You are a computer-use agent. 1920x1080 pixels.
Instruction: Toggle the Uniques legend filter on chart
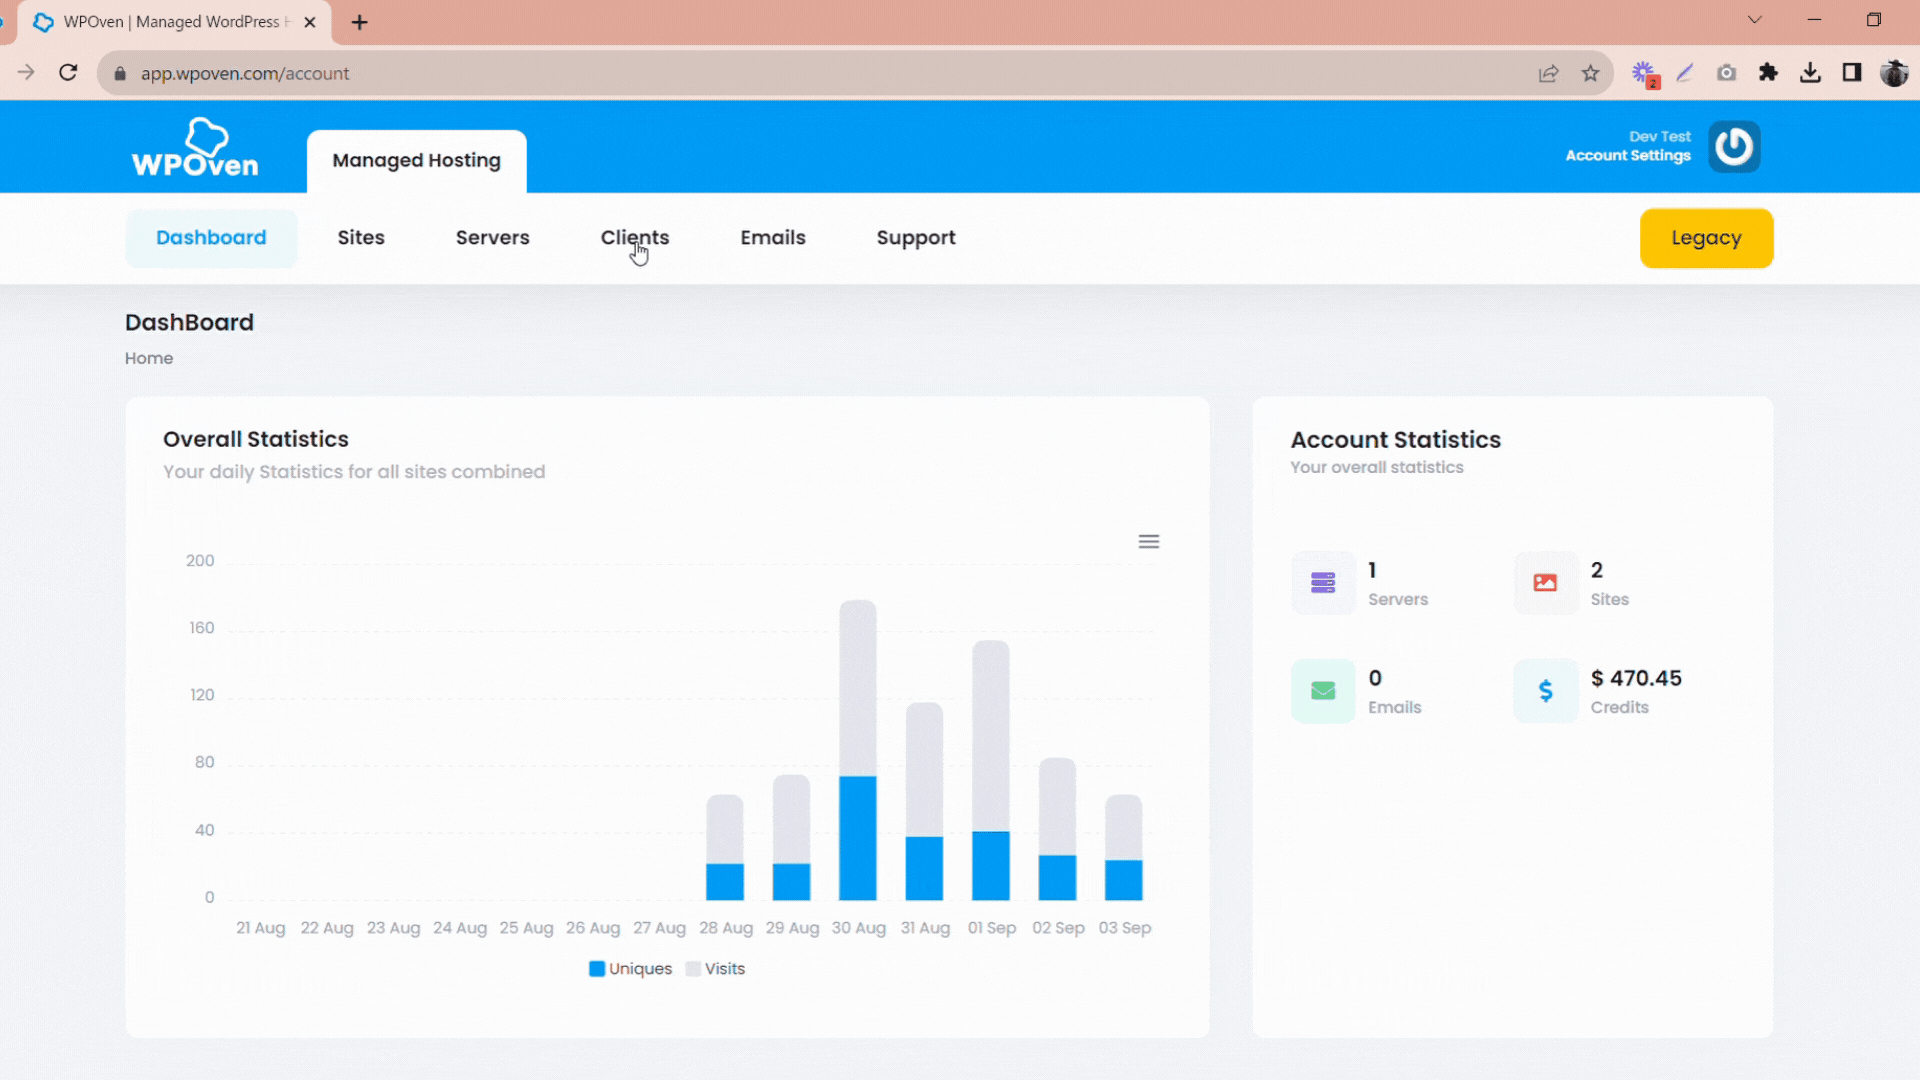coord(630,968)
